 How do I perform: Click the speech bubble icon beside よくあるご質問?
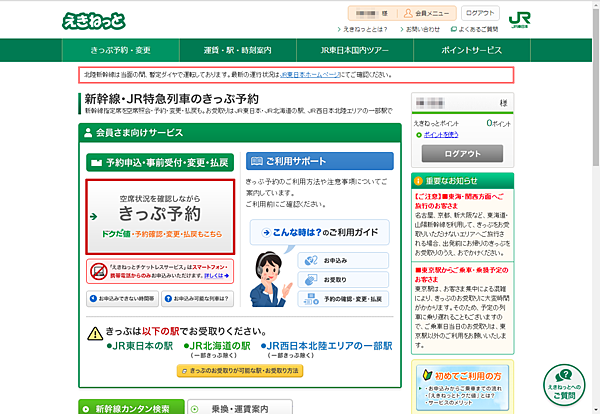tap(454, 29)
